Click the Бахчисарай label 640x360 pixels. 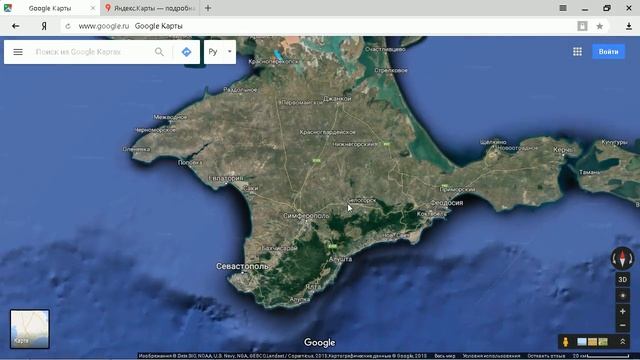pos(279,248)
